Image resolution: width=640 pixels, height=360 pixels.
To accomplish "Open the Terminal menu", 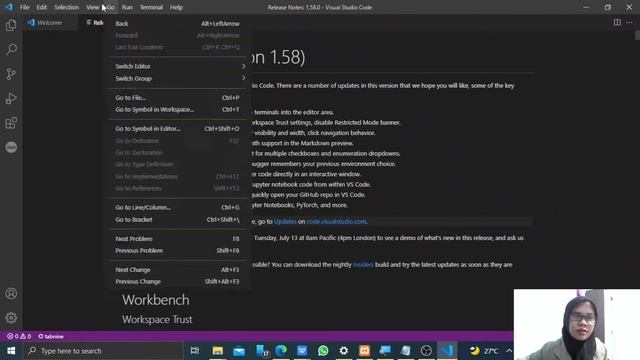I will 151,7.
